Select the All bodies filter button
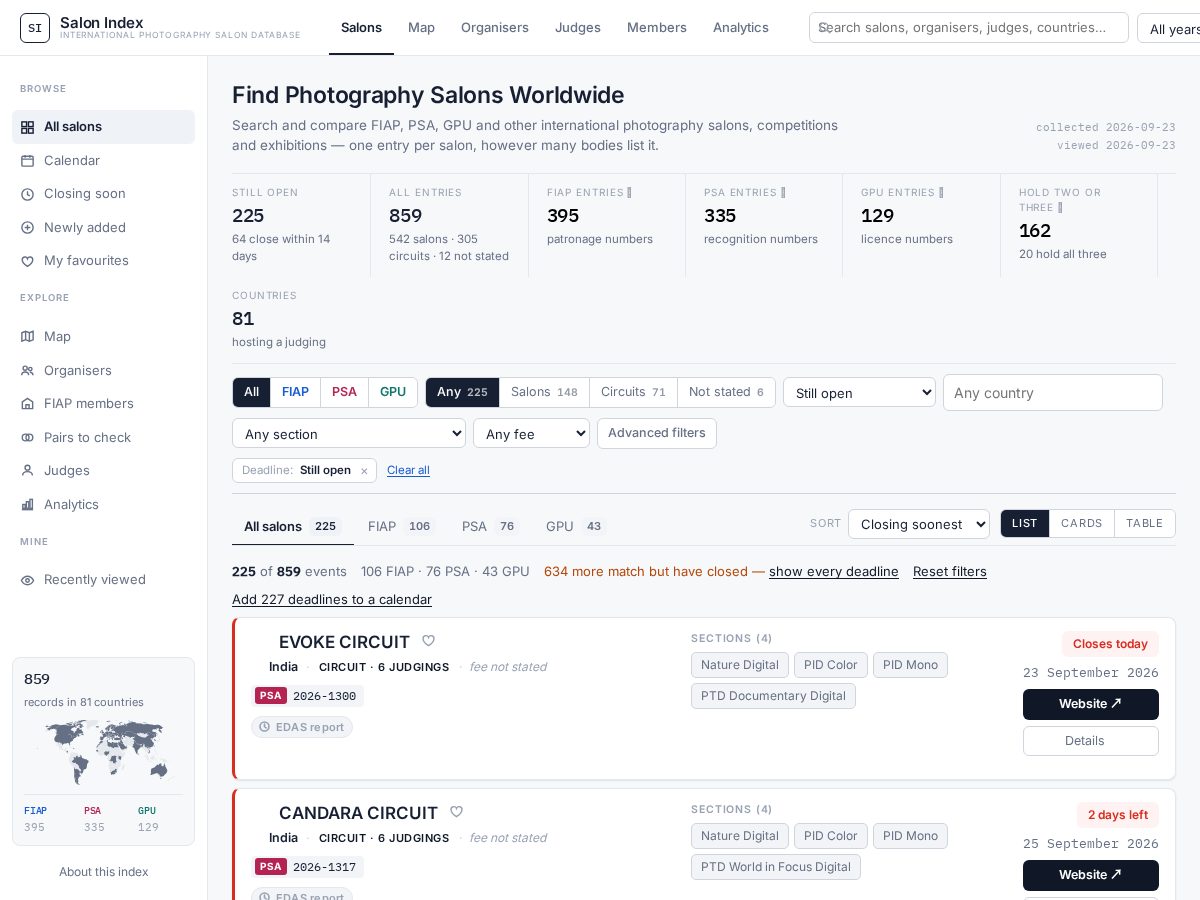 coord(251,392)
